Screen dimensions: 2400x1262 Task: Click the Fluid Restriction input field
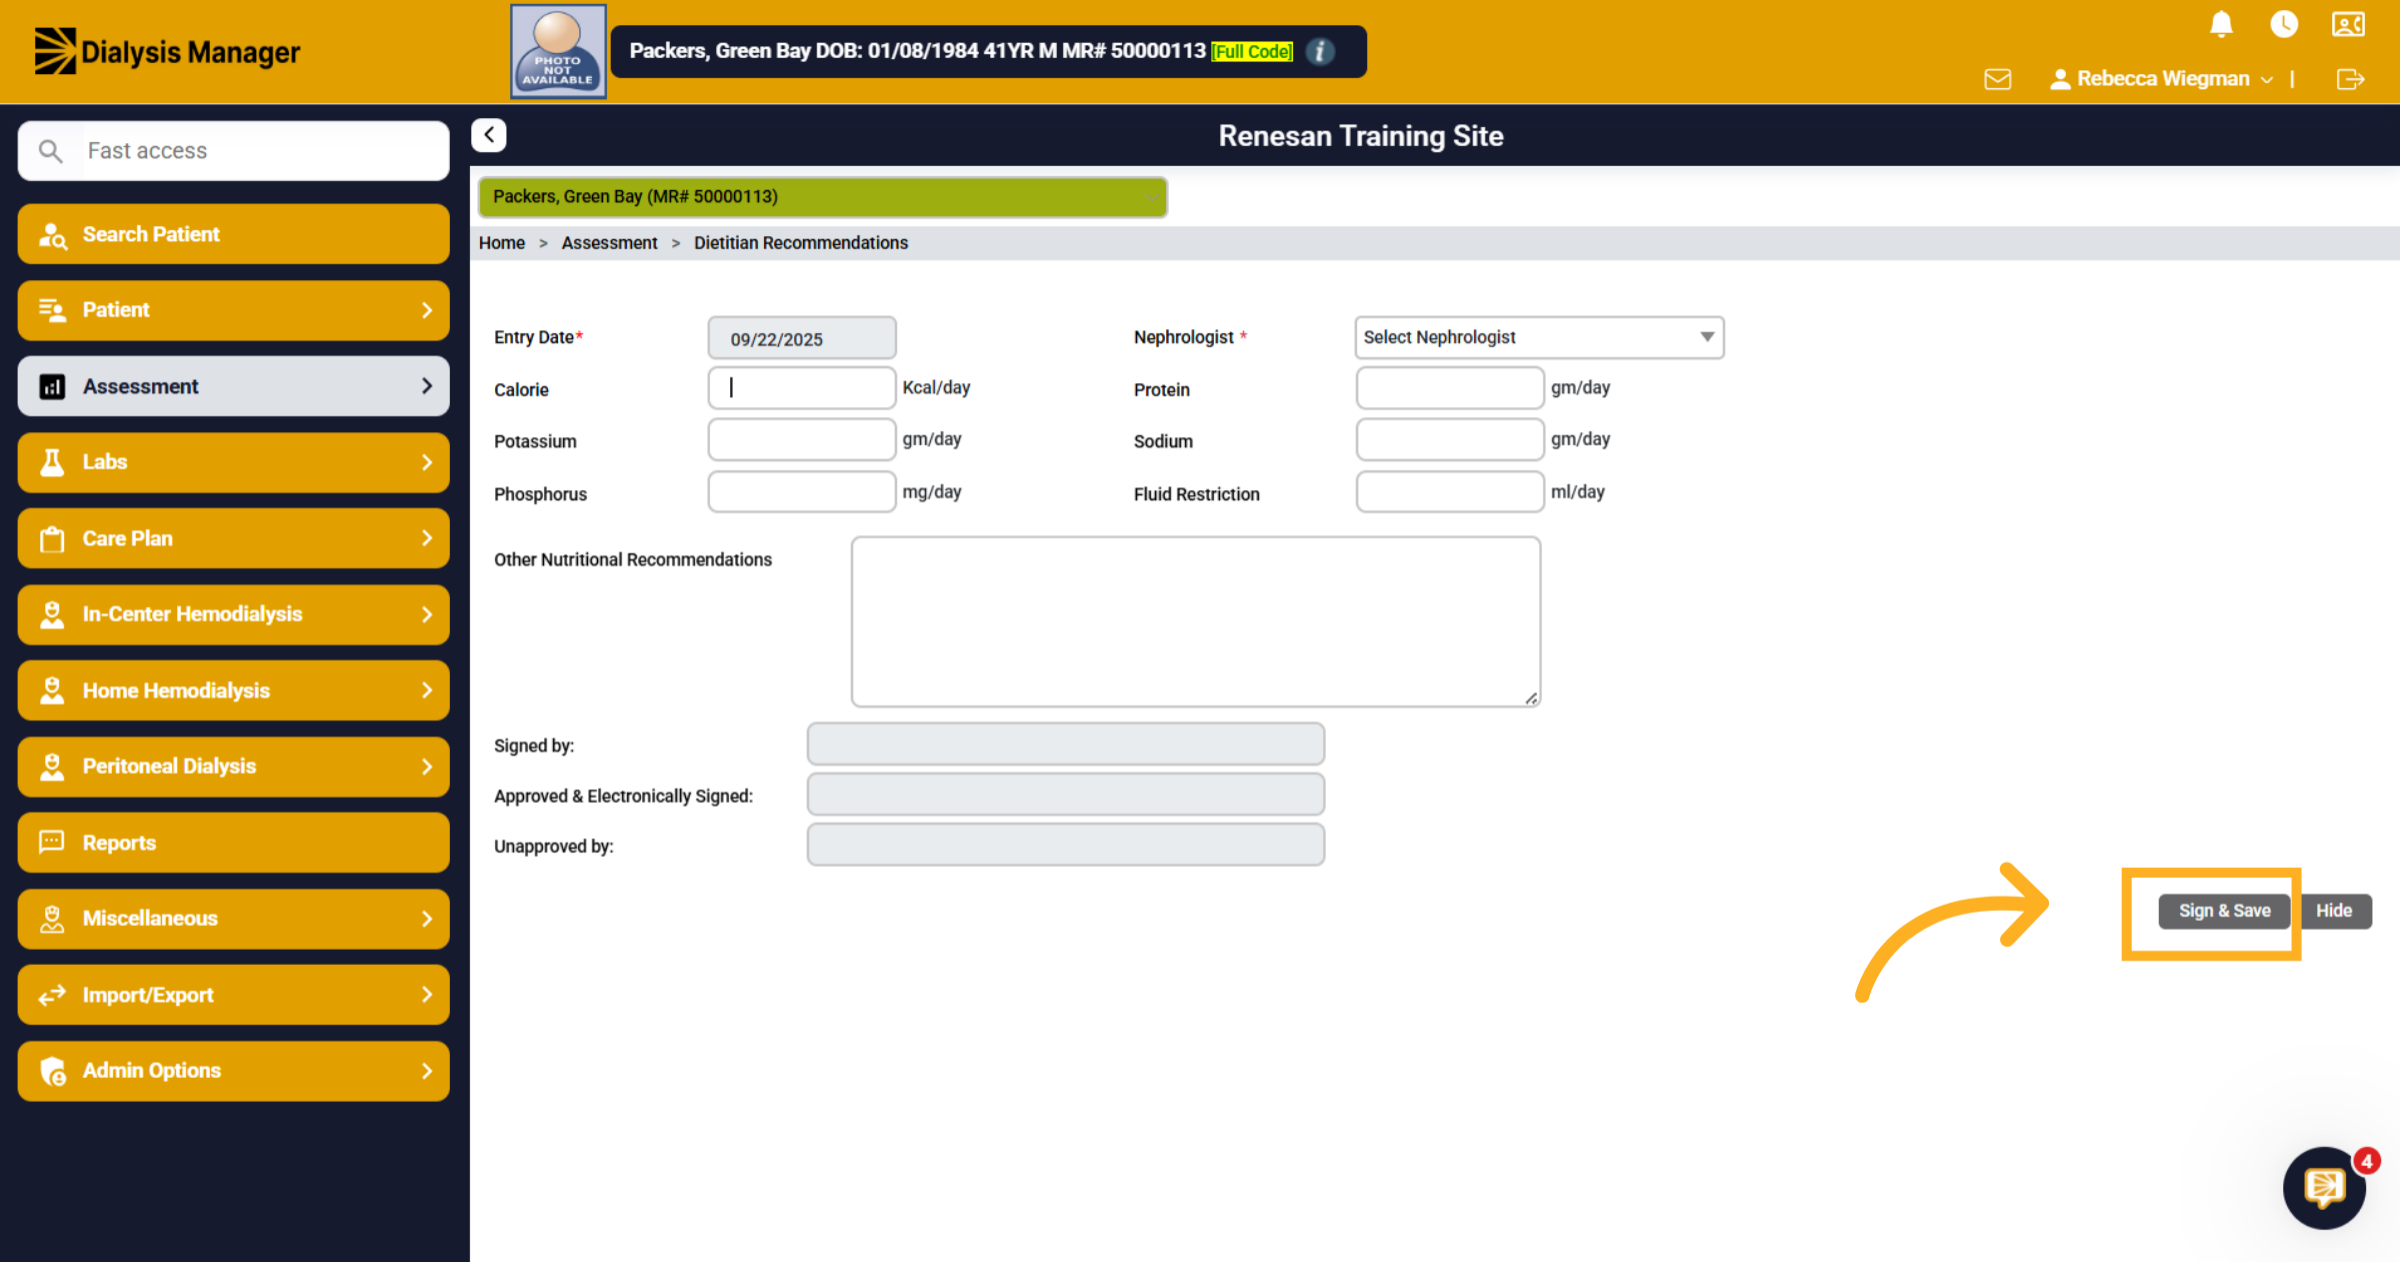pyautogui.click(x=1450, y=492)
